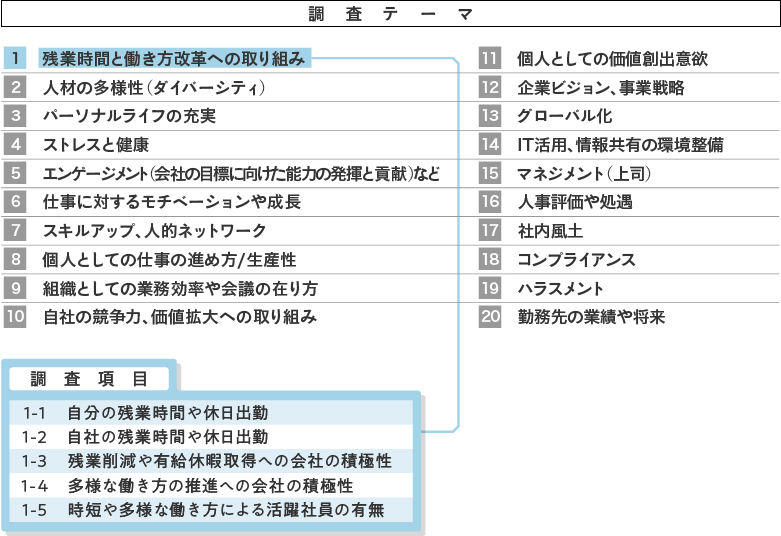Select the number 17 badge beside 社内風土

(490, 231)
